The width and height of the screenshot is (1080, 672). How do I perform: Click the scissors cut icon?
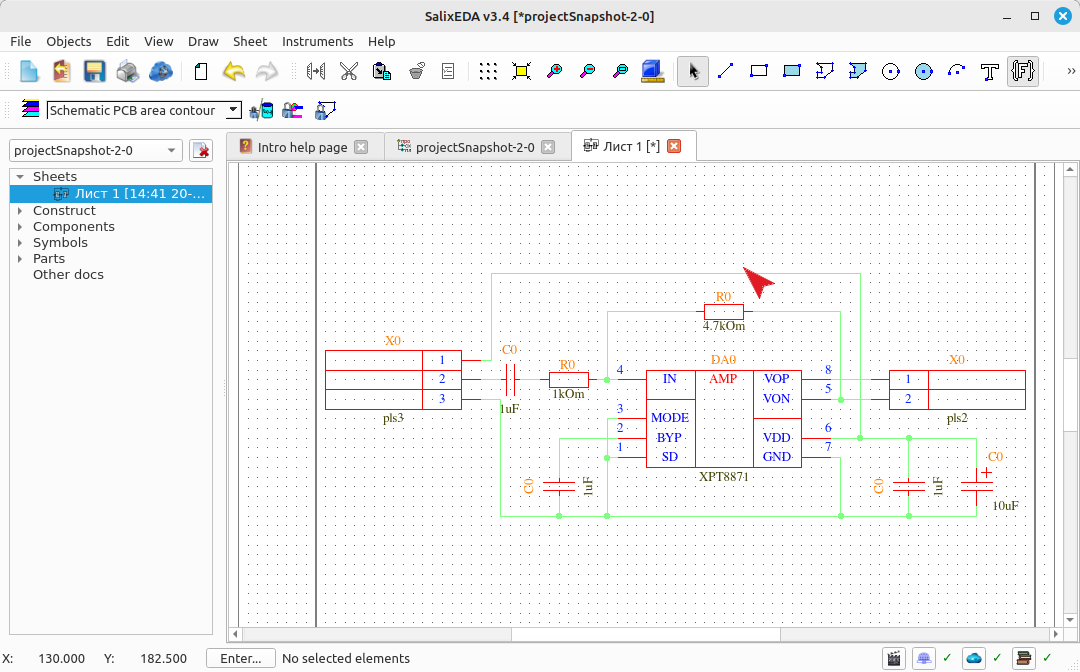(349, 71)
